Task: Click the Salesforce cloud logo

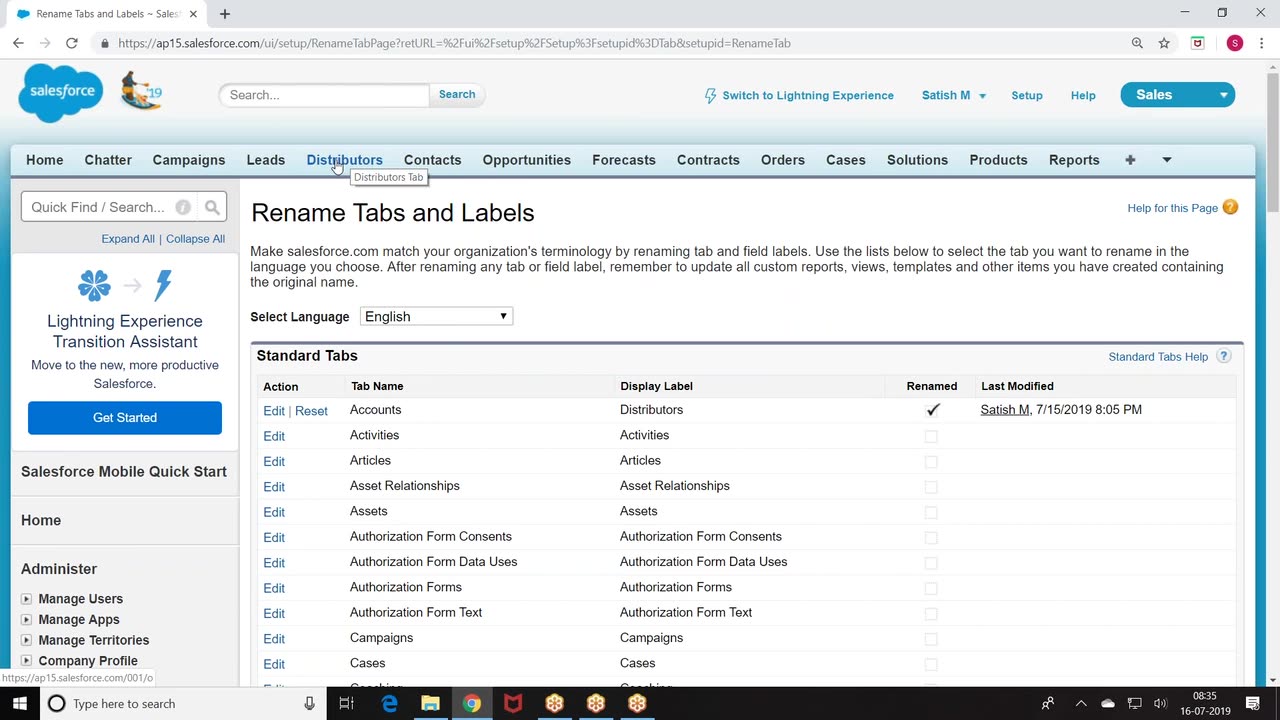Action: click(x=60, y=93)
